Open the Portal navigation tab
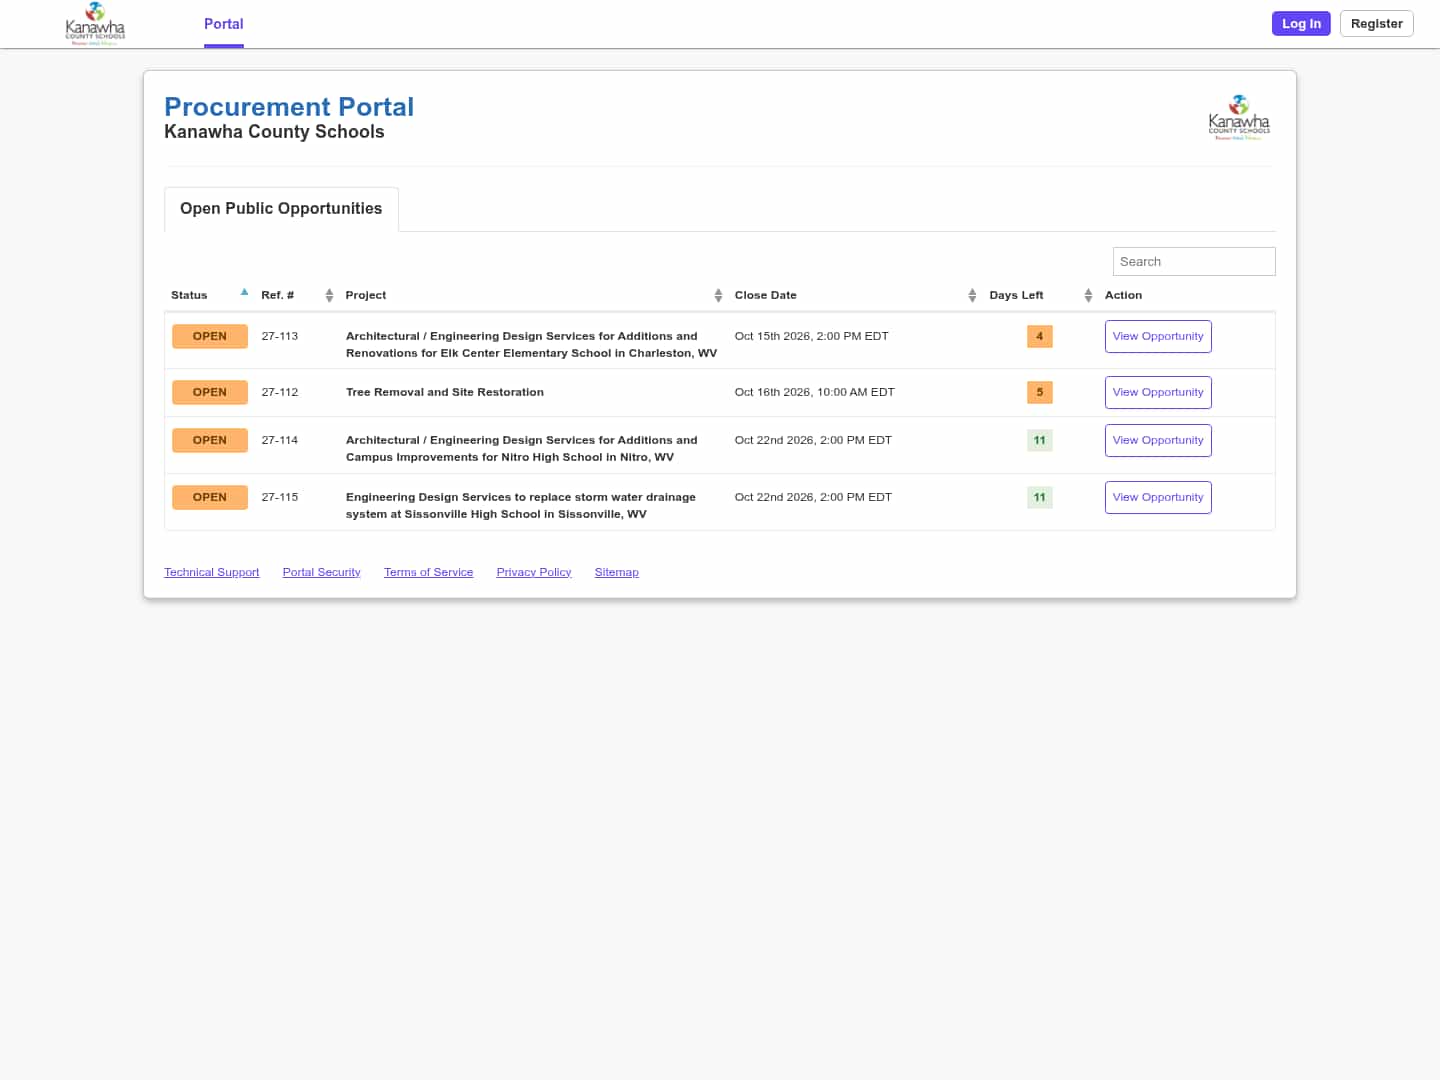Image resolution: width=1440 pixels, height=1080 pixels. click(224, 24)
